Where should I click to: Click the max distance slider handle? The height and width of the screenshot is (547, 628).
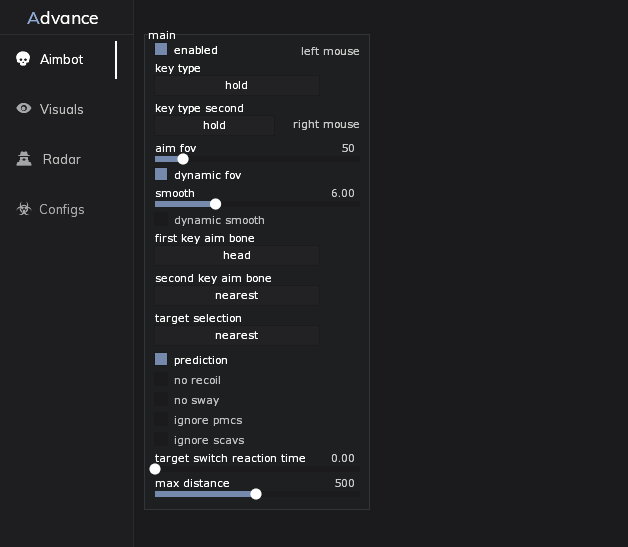[x=256, y=494]
